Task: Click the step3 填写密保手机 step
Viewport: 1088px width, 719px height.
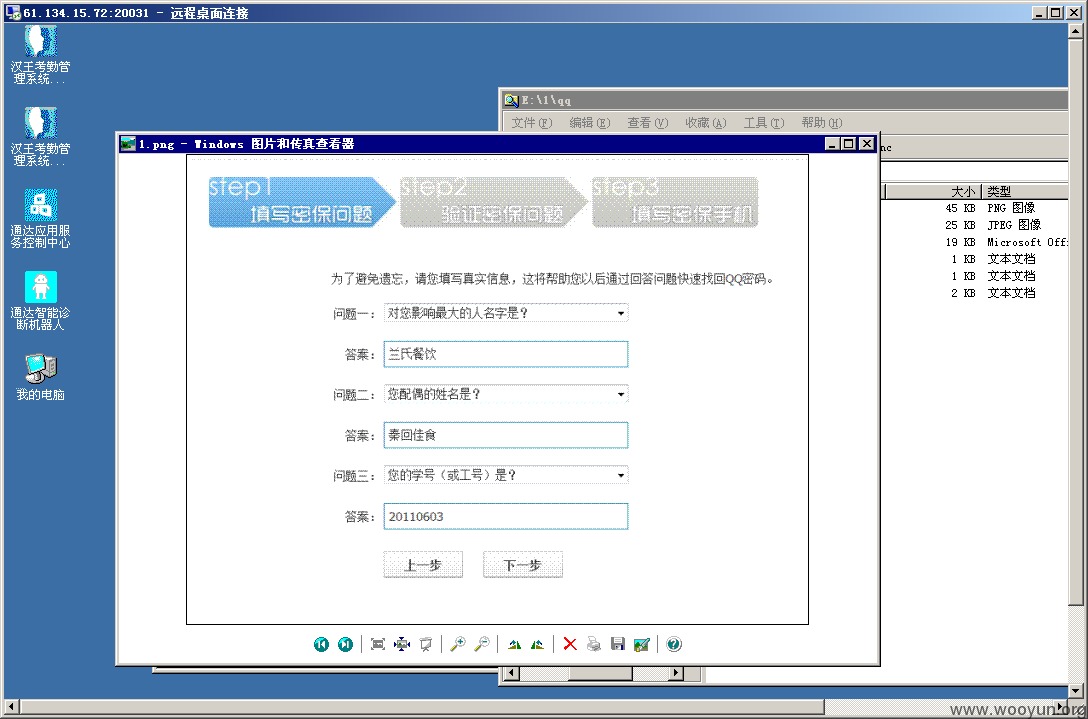Action: pyautogui.click(x=675, y=202)
